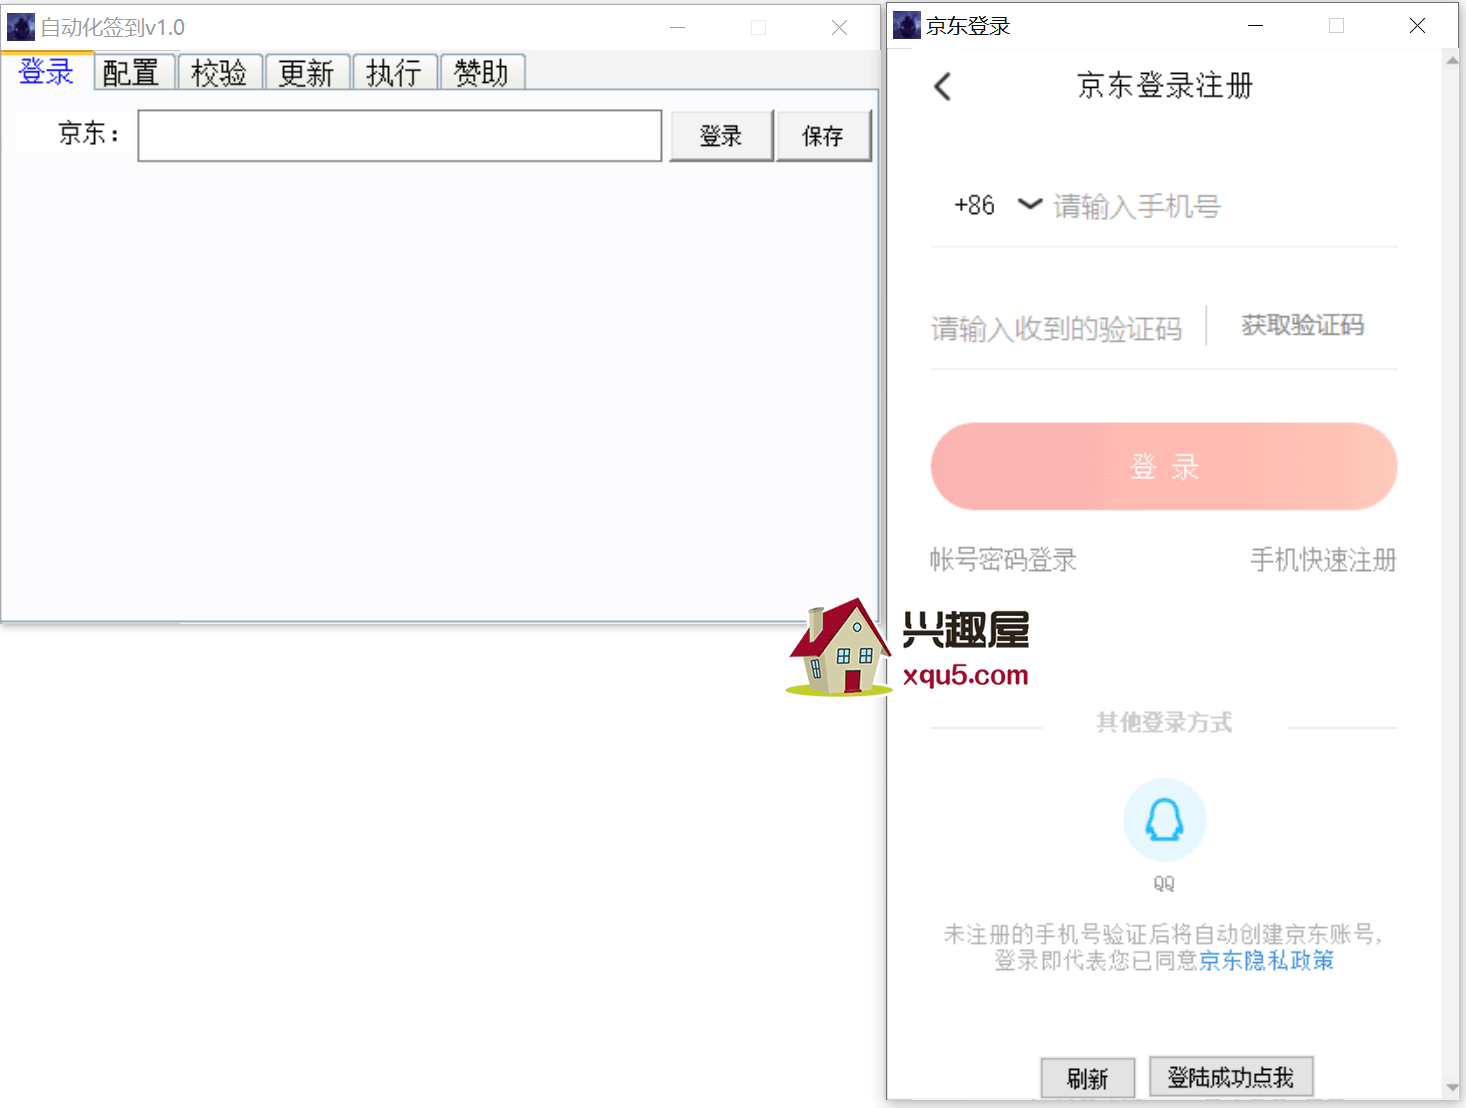Click the back arrow in 京东登录注册
Screen dimensions: 1466x1108
tap(942, 86)
